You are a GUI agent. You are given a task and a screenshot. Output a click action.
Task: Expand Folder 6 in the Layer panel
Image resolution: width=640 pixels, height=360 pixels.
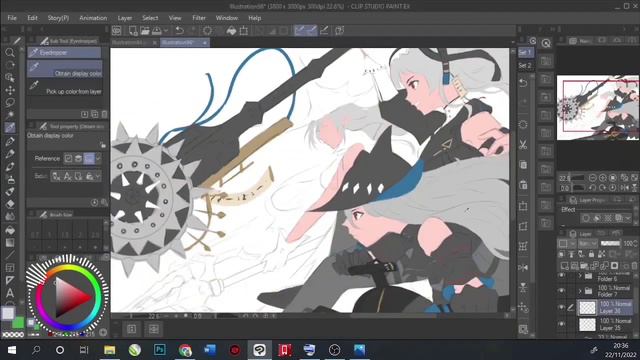tap(580, 276)
